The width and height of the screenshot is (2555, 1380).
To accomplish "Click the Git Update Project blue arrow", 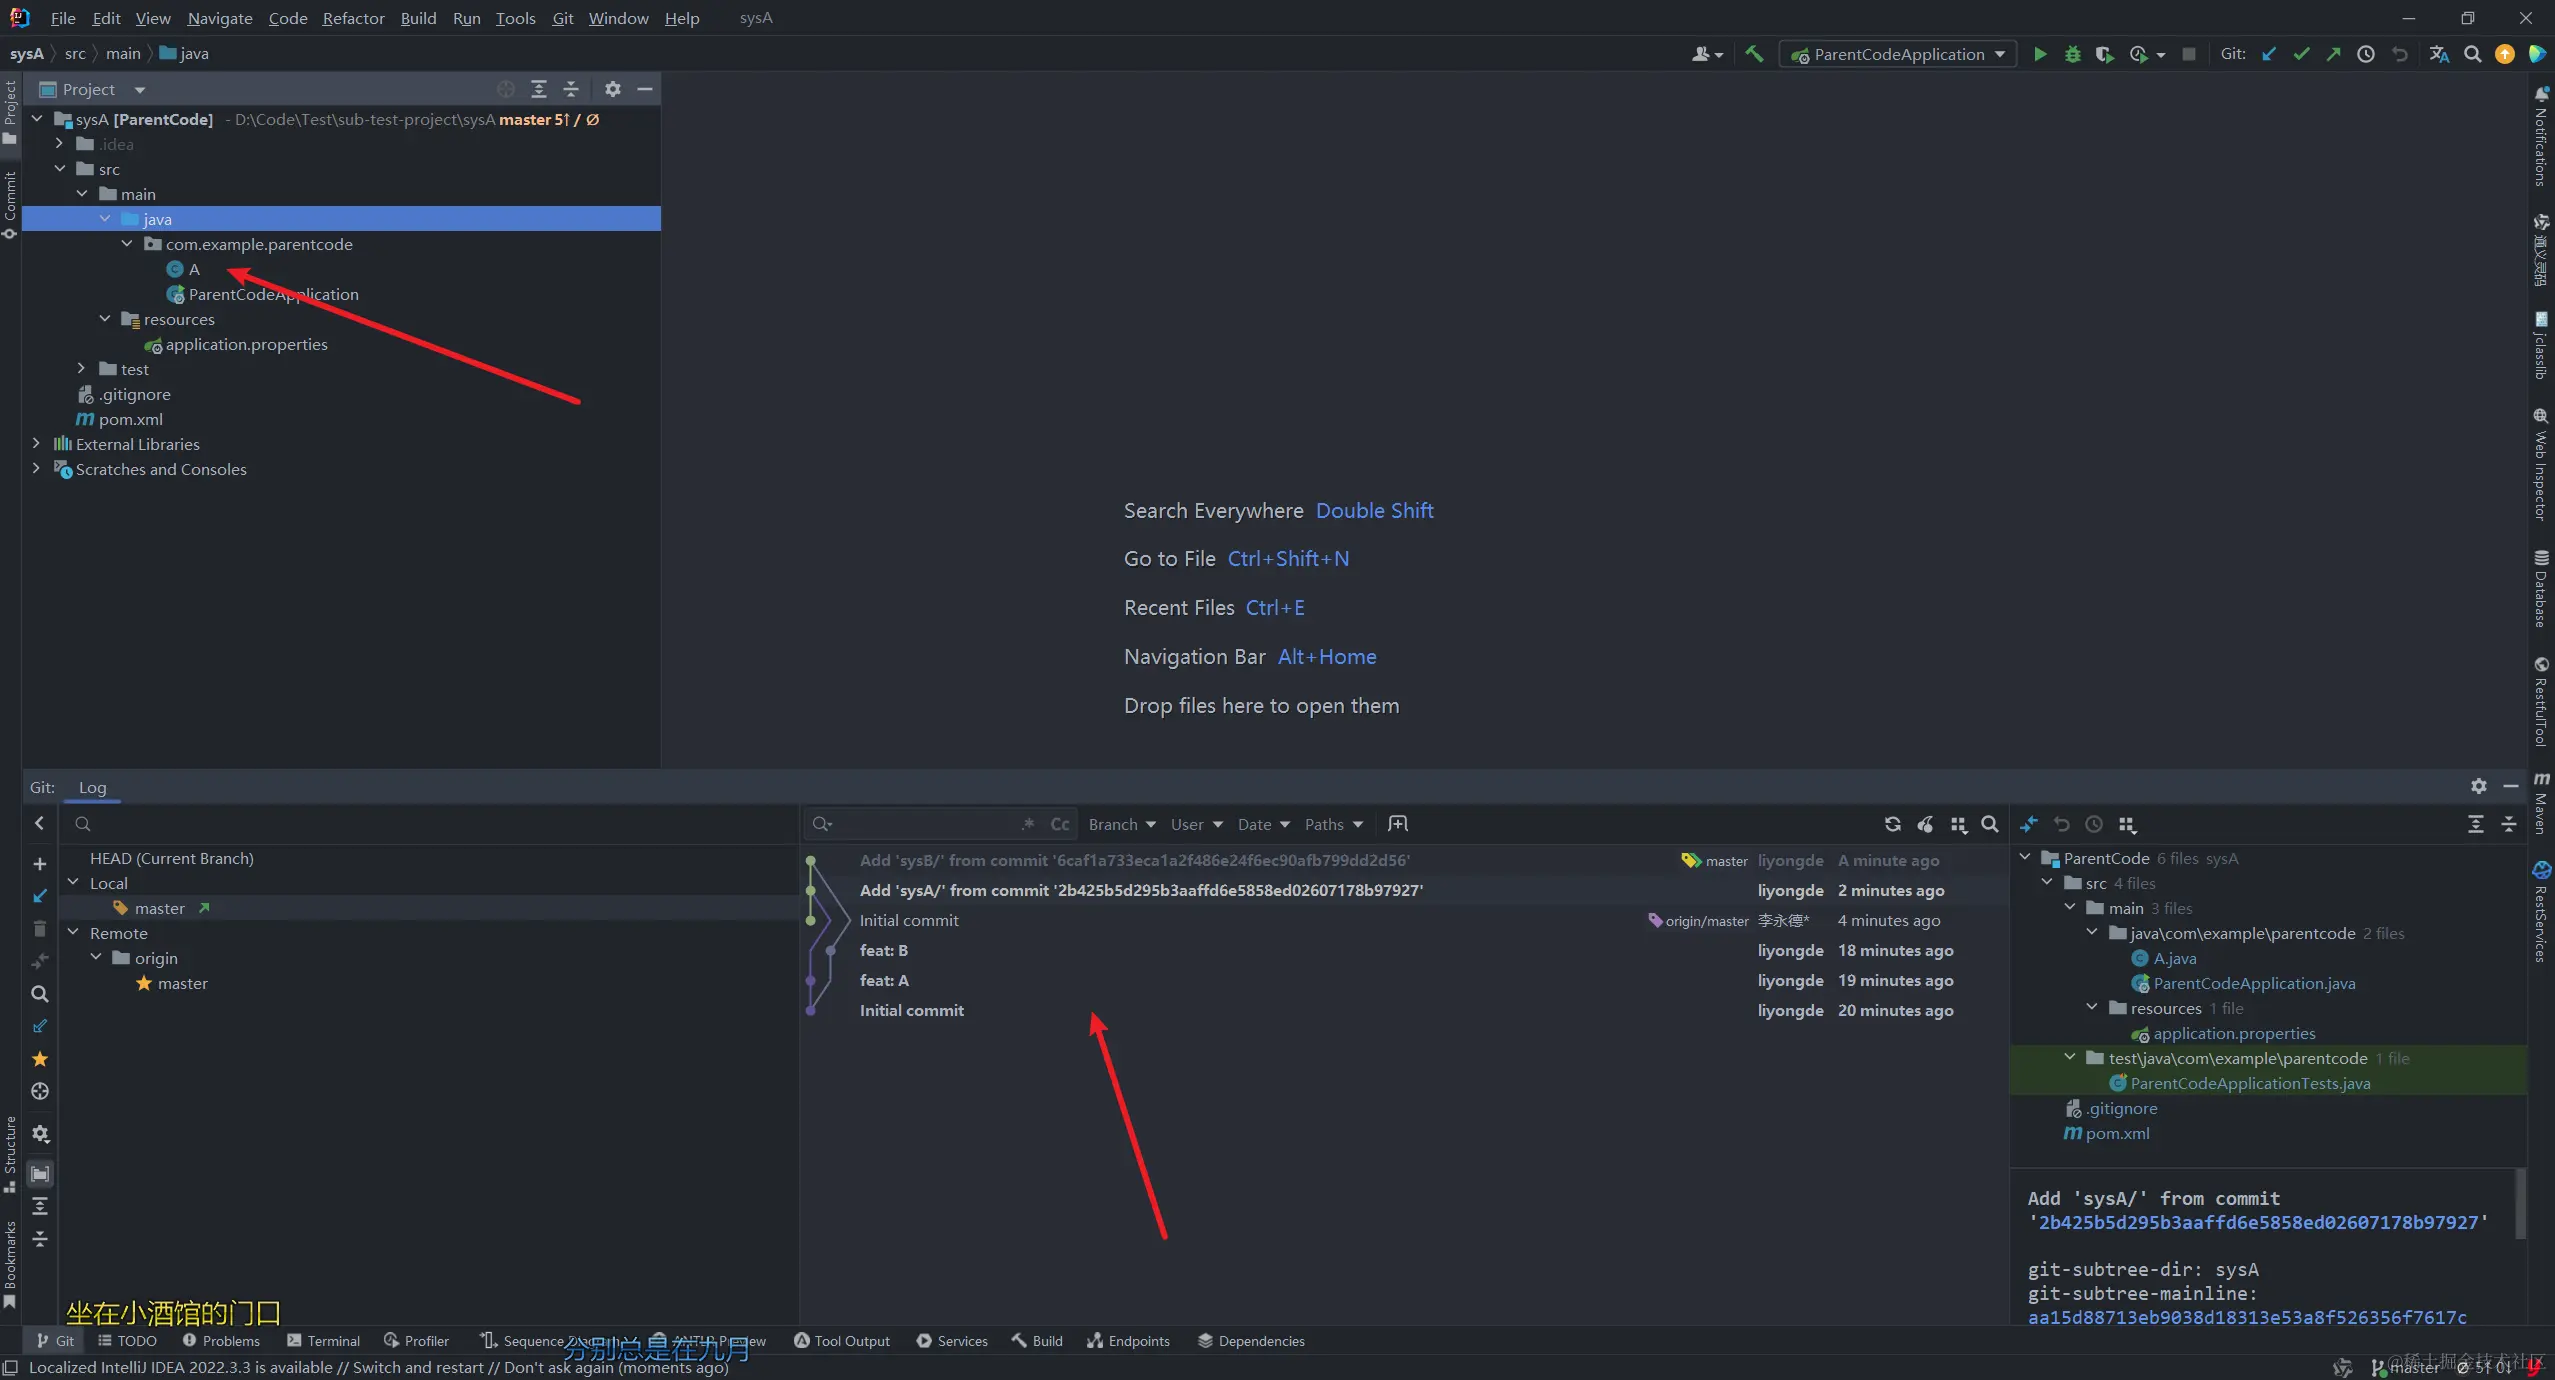I will click(x=2269, y=54).
